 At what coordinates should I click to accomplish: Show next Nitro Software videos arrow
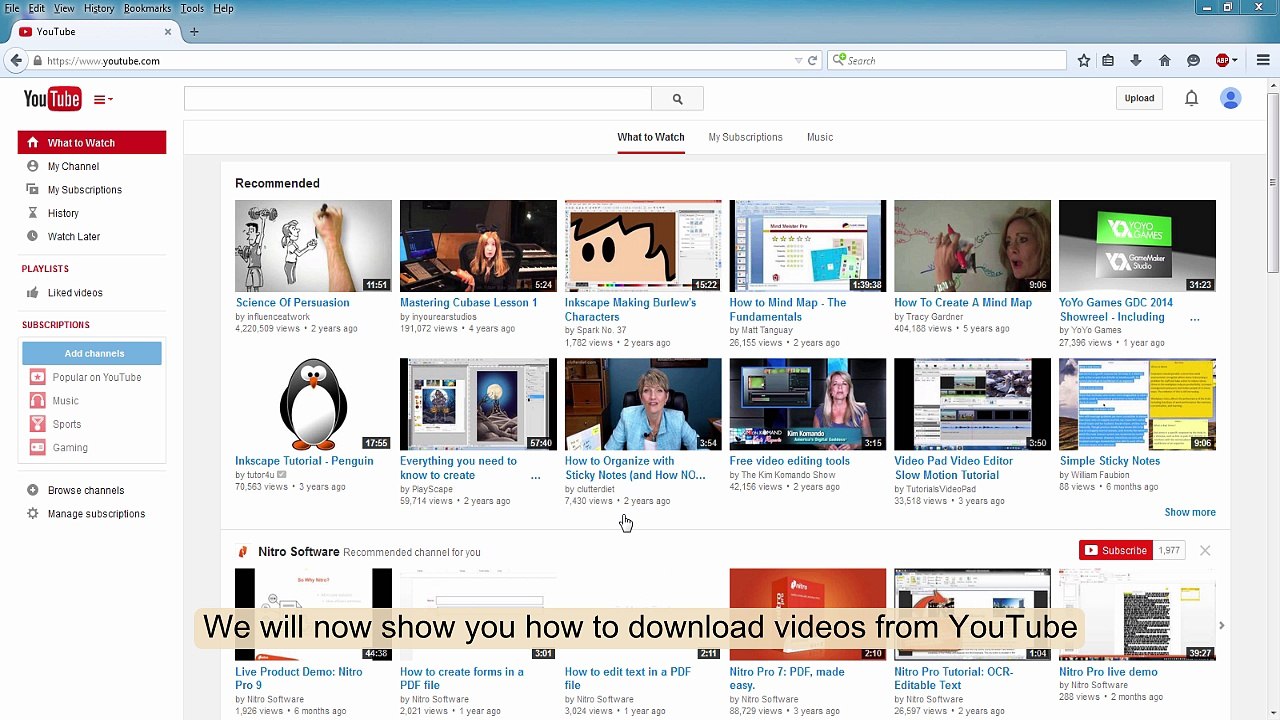pyautogui.click(x=1221, y=625)
